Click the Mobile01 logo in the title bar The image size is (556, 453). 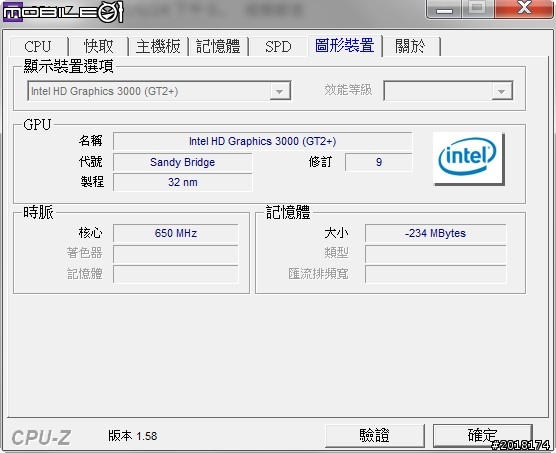(63, 12)
